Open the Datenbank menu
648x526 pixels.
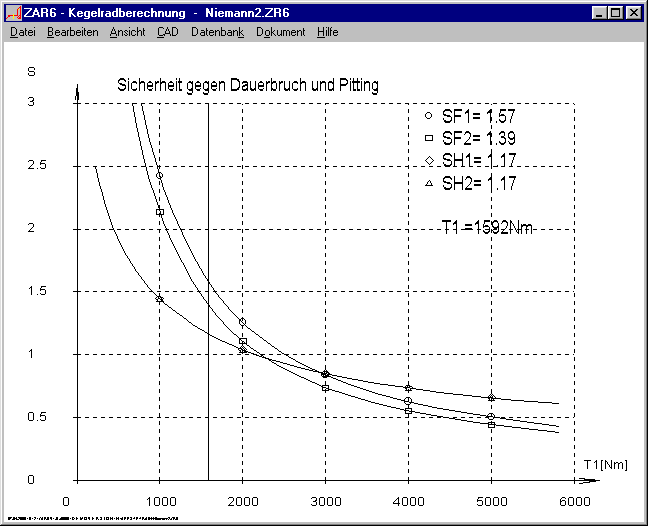pos(217,32)
